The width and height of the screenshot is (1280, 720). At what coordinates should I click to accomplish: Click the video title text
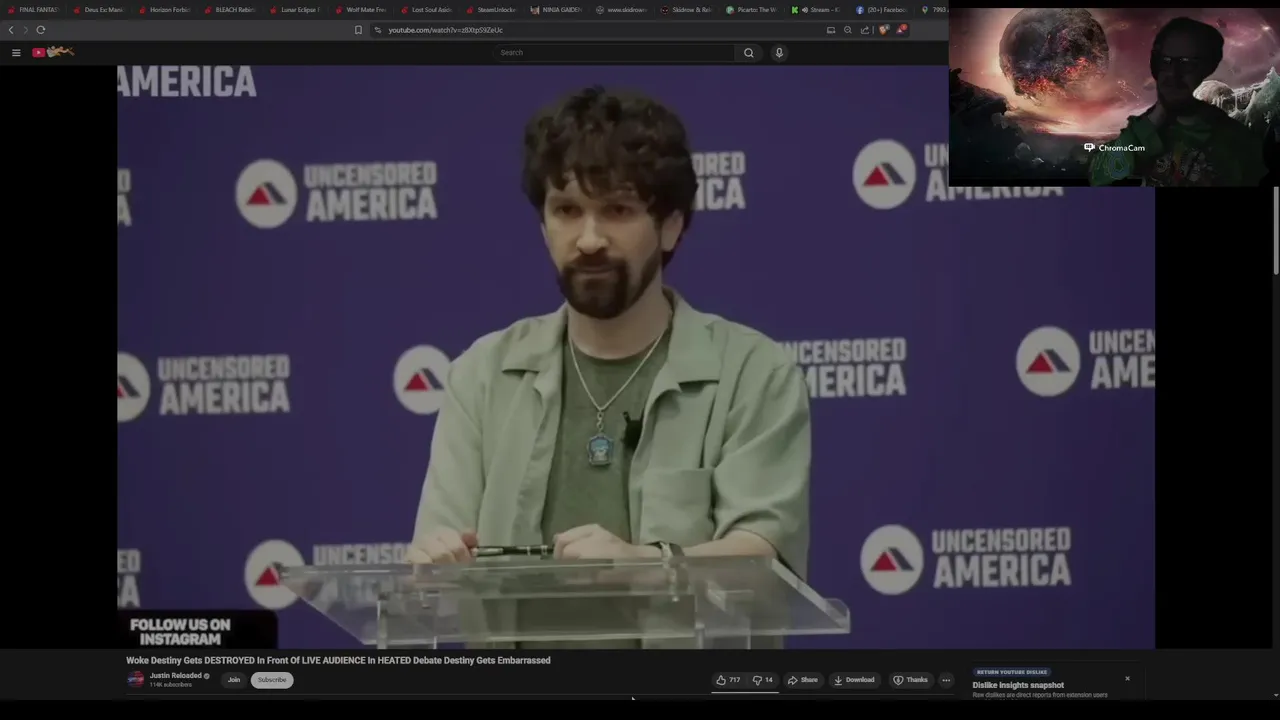click(338, 660)
